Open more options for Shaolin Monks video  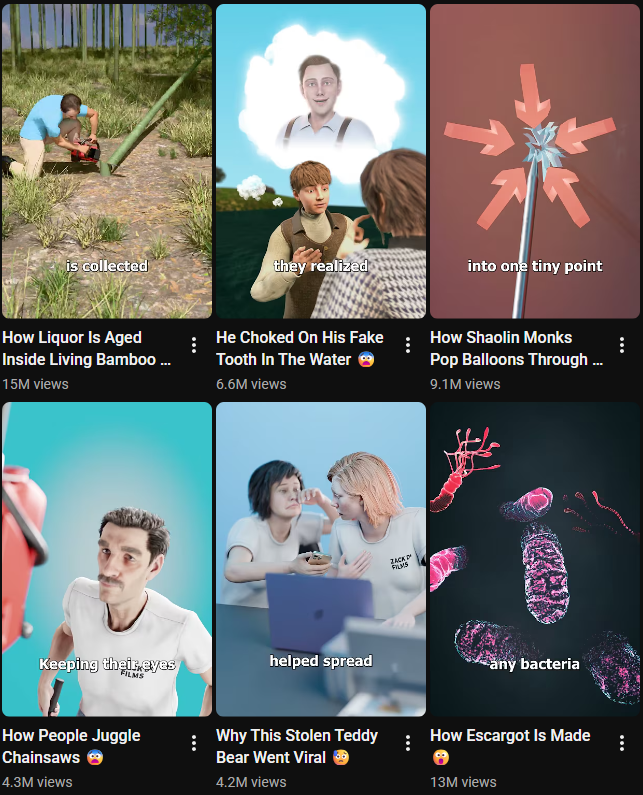click(622, 345)
